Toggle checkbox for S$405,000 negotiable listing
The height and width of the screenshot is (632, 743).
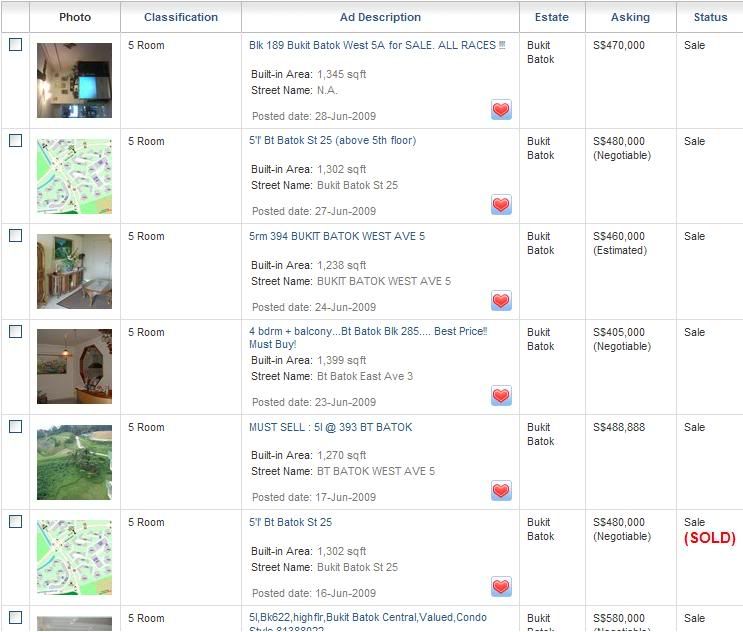click(x=15, y=331)
